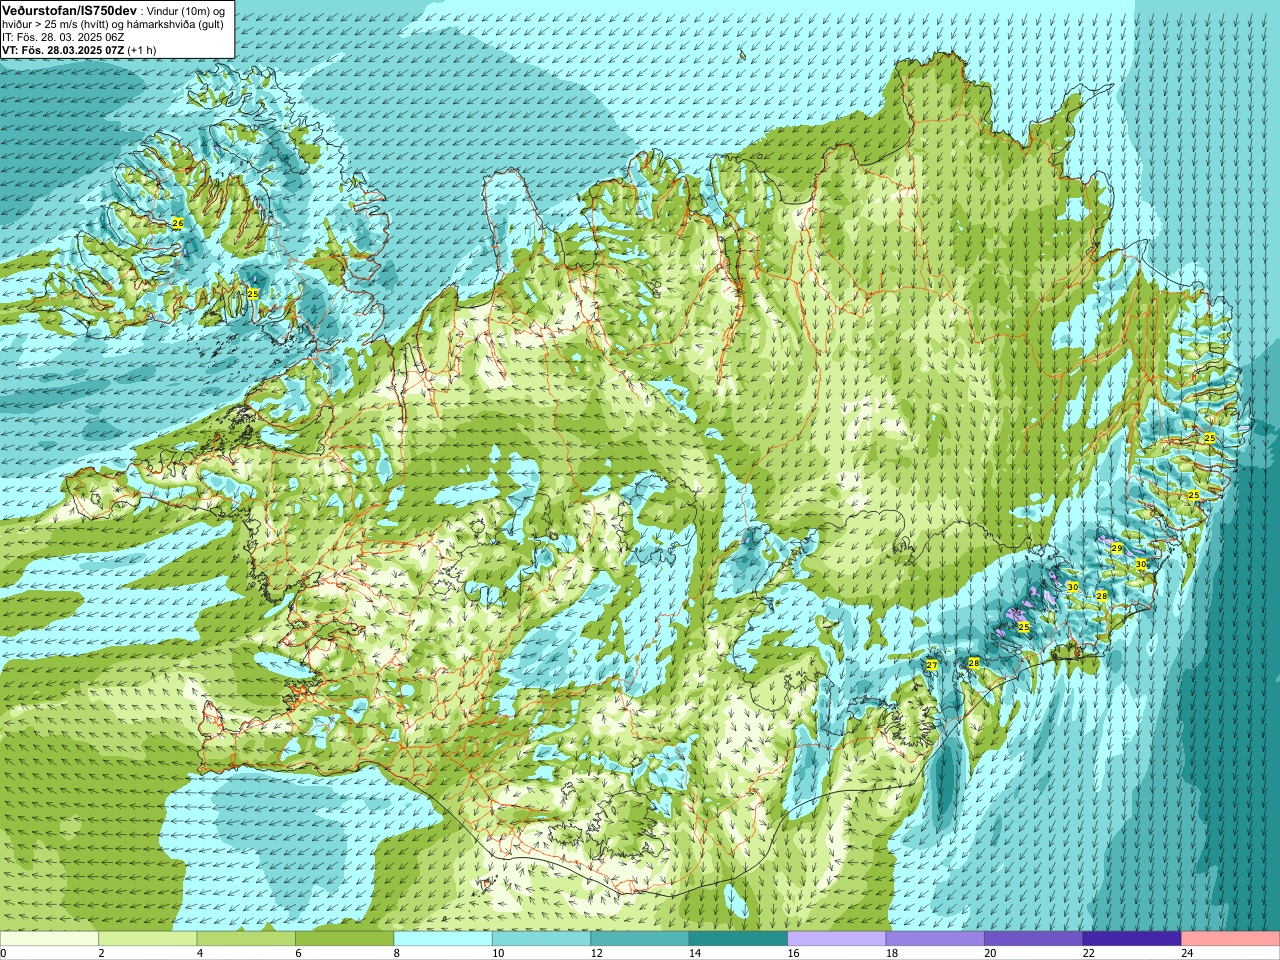
Task: Click the purple 18–20 m/s legend swatch
Action: tap(935, 938)
